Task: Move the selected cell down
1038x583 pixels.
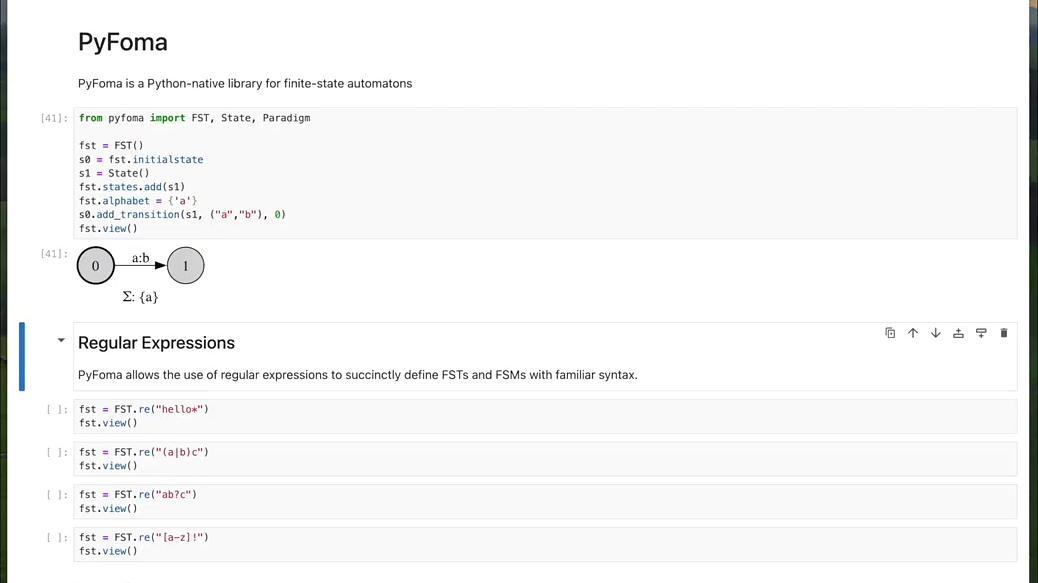Action: tap(935, 333)
